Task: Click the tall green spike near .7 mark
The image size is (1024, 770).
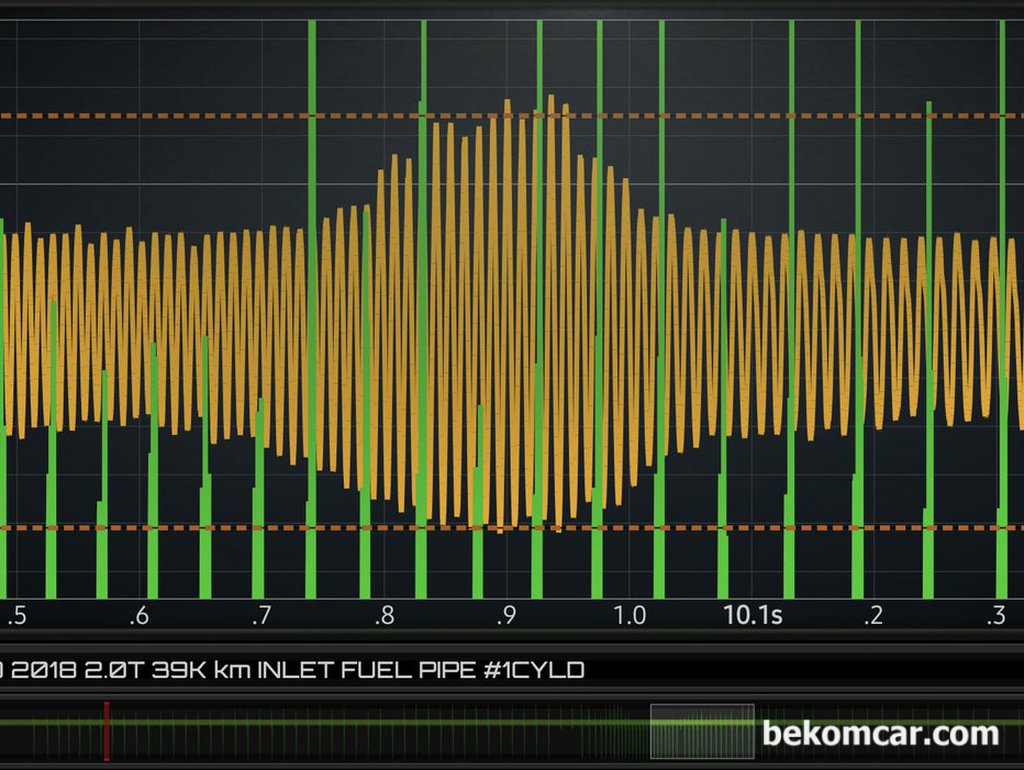Action: point(312,150)
